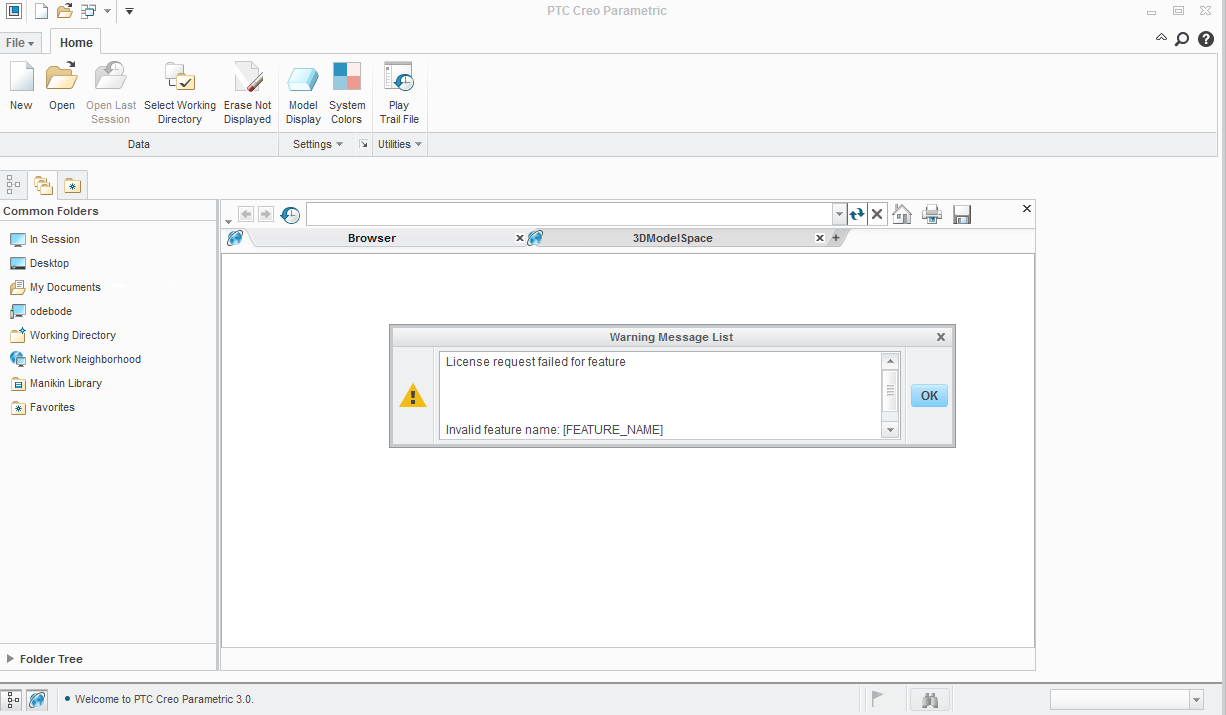Click the browser Back arrow

coord(246,214)
